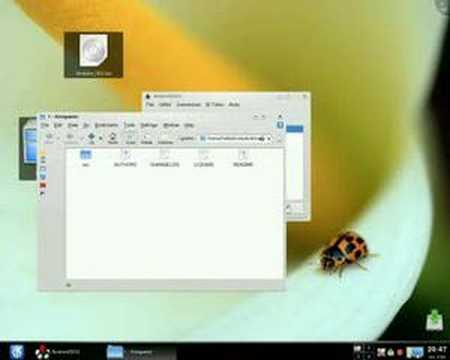Open Konqueror's Settings menu
This screenshot has height=360, width=450.
(x=149, y=125)
